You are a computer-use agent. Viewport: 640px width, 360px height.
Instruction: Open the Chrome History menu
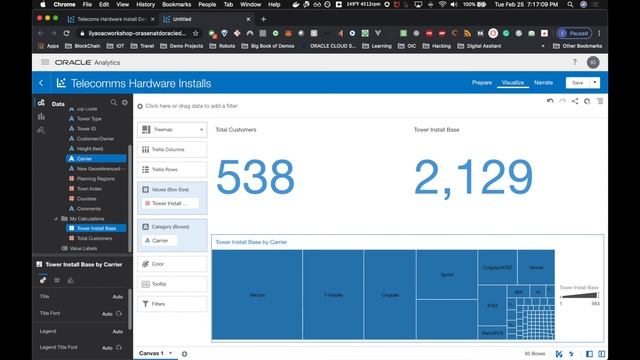tap(145, 4)
